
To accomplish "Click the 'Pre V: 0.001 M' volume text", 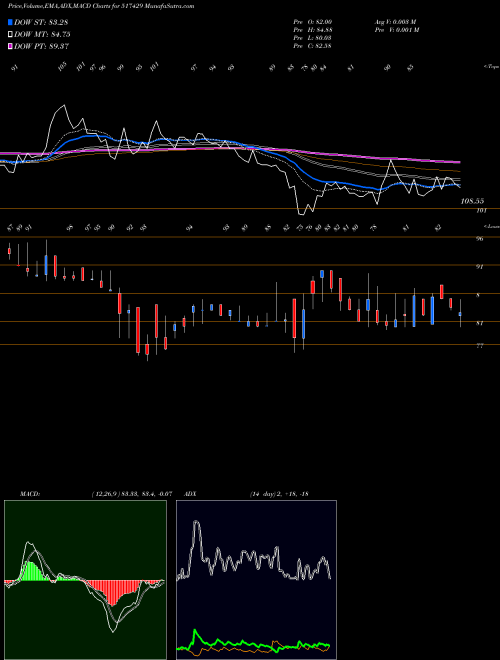I will pyautogui.click(x=397, y=29).
